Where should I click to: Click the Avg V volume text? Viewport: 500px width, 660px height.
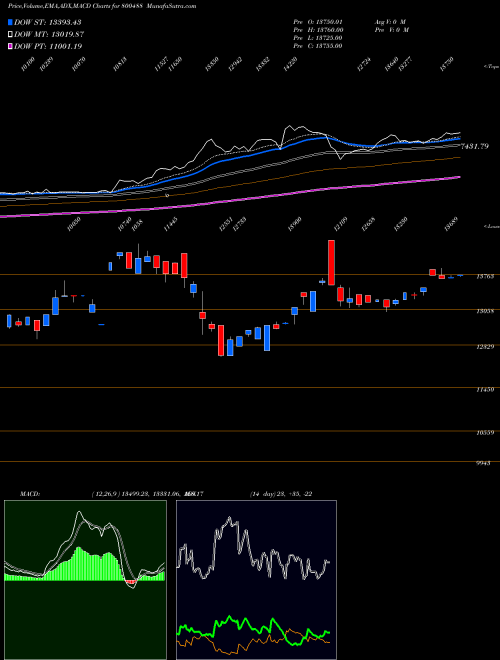click(389, 21)
